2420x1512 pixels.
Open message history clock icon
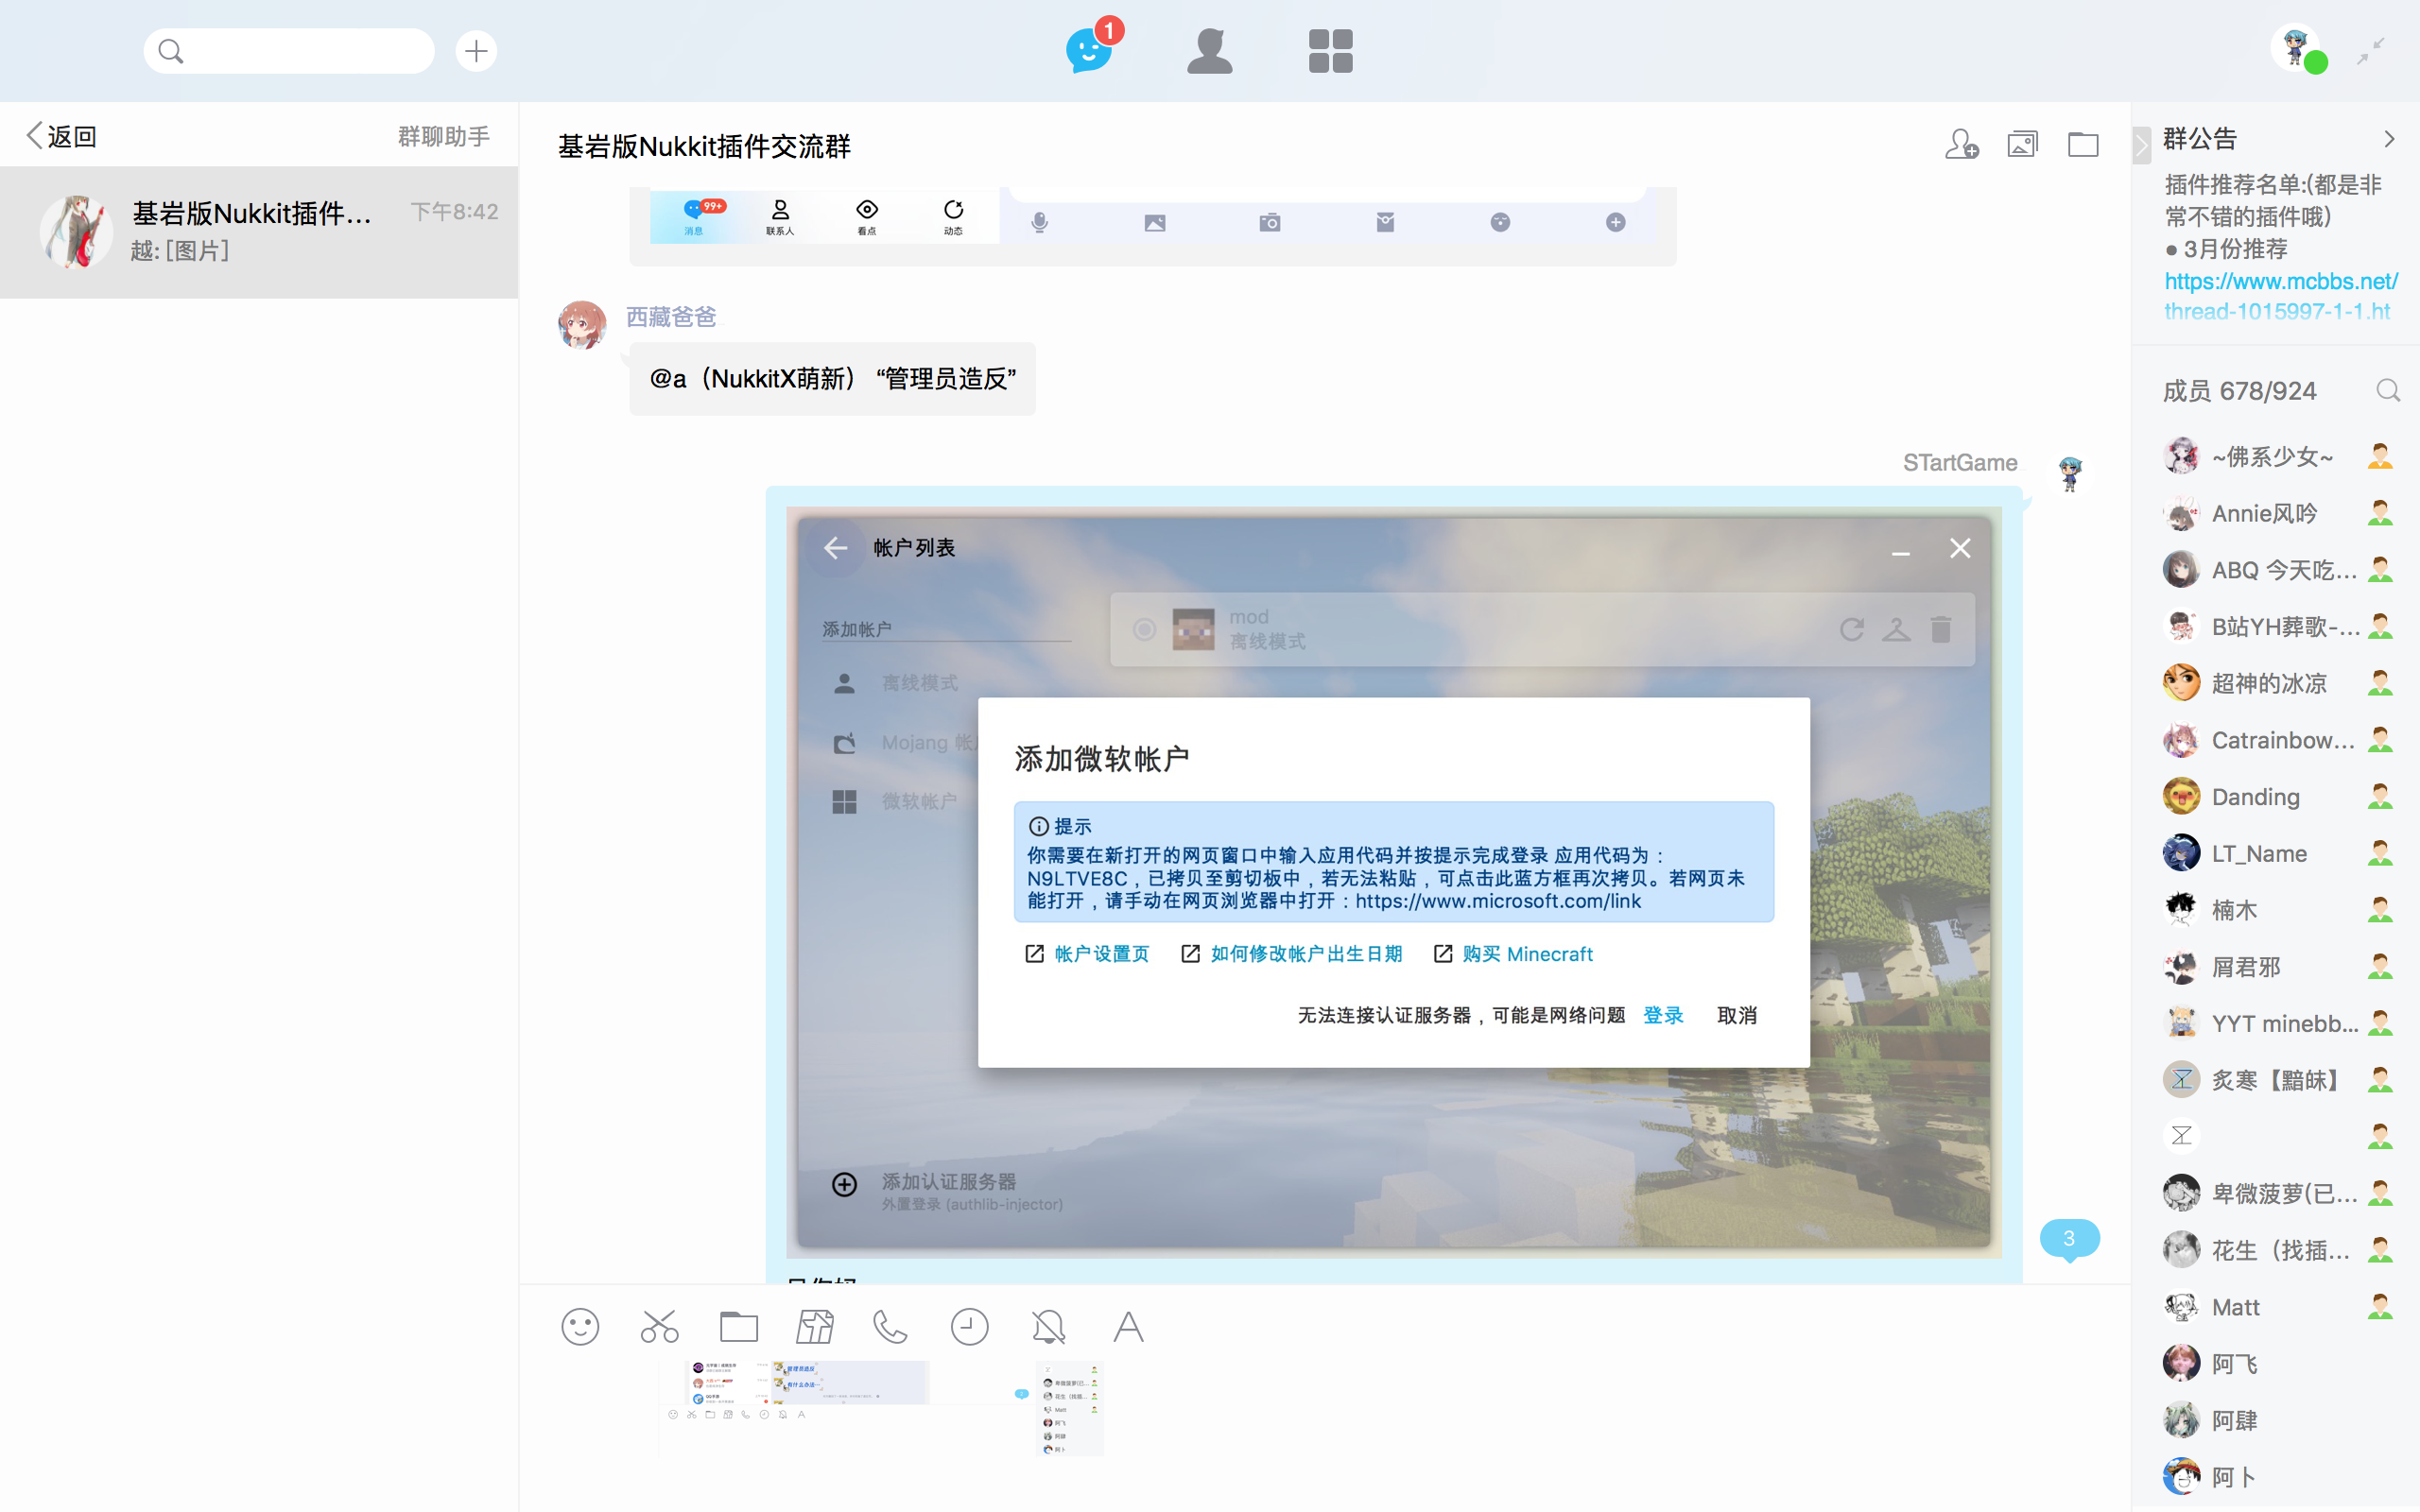969,1326
